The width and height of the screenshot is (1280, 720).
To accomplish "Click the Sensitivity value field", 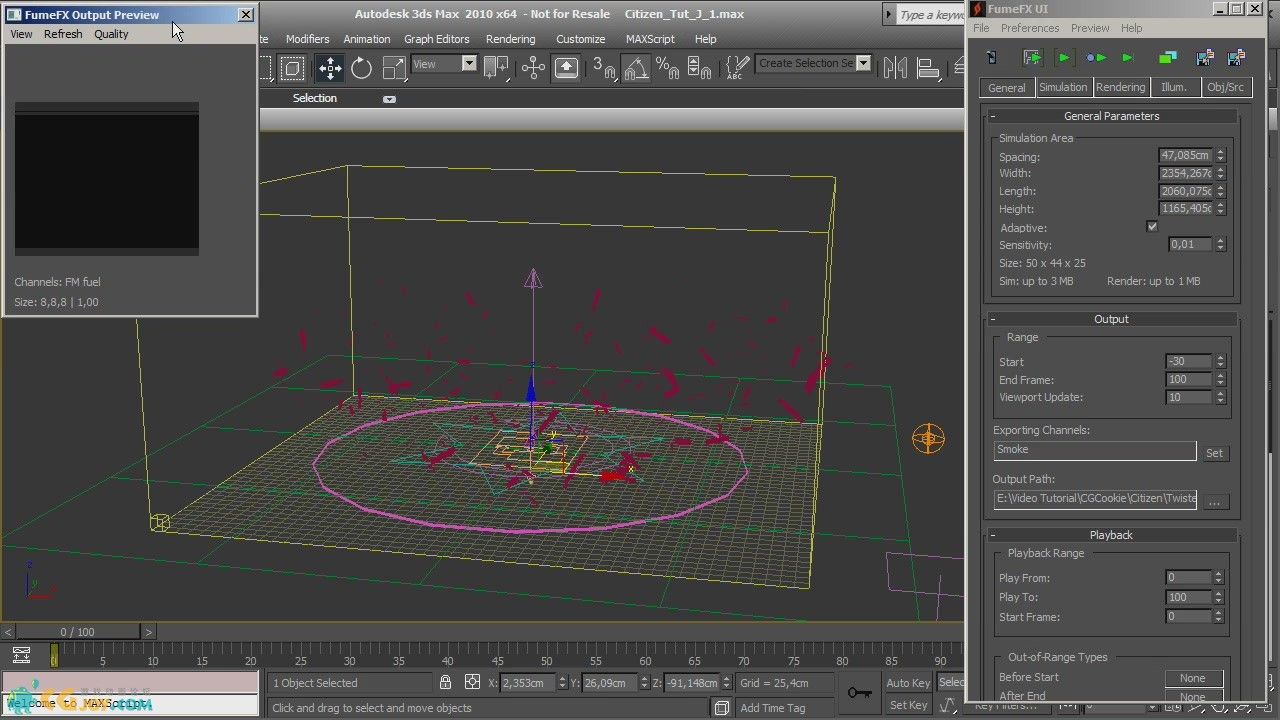I will (1190, 244).
